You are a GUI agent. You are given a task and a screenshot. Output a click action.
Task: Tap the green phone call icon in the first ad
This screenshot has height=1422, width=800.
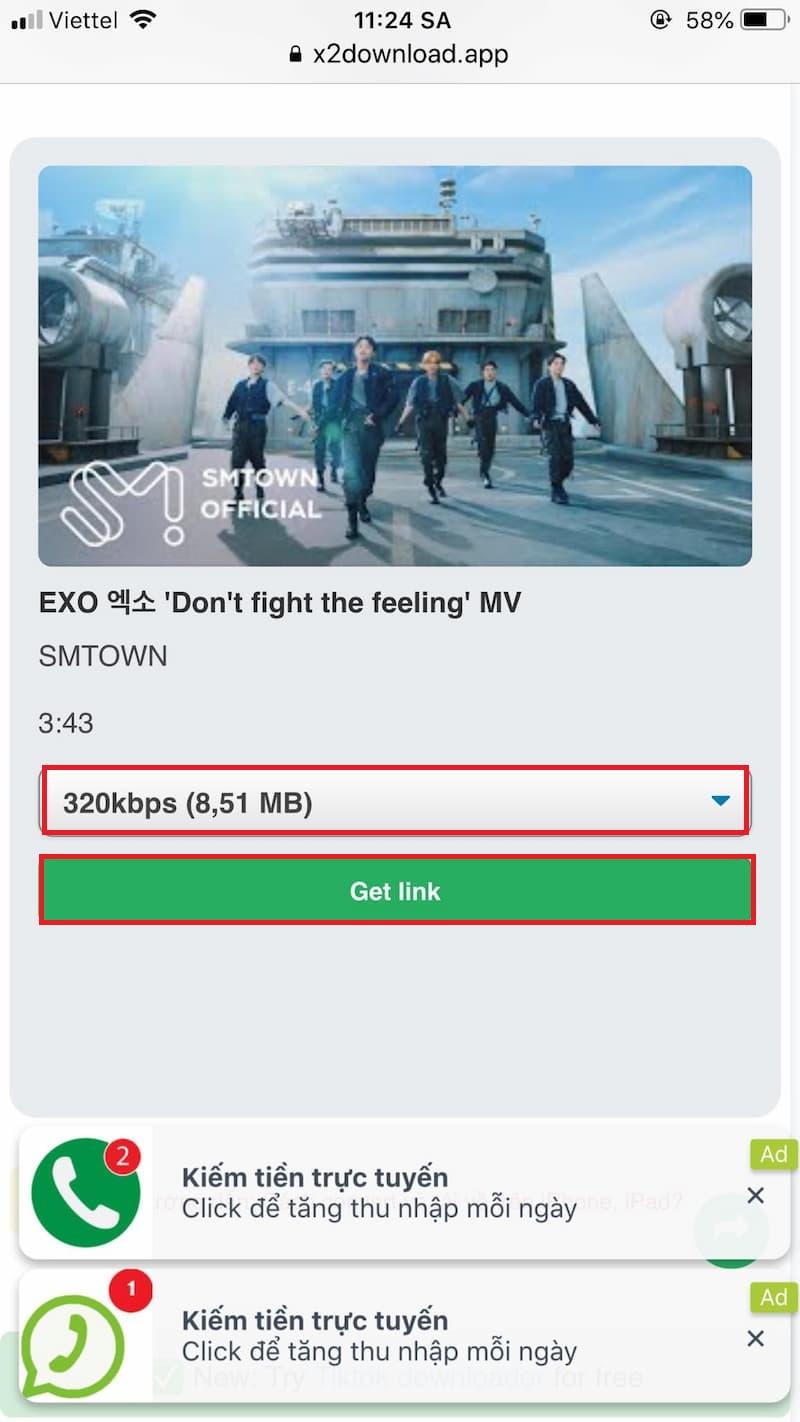pyautogui.click(x=86, y=1193)
